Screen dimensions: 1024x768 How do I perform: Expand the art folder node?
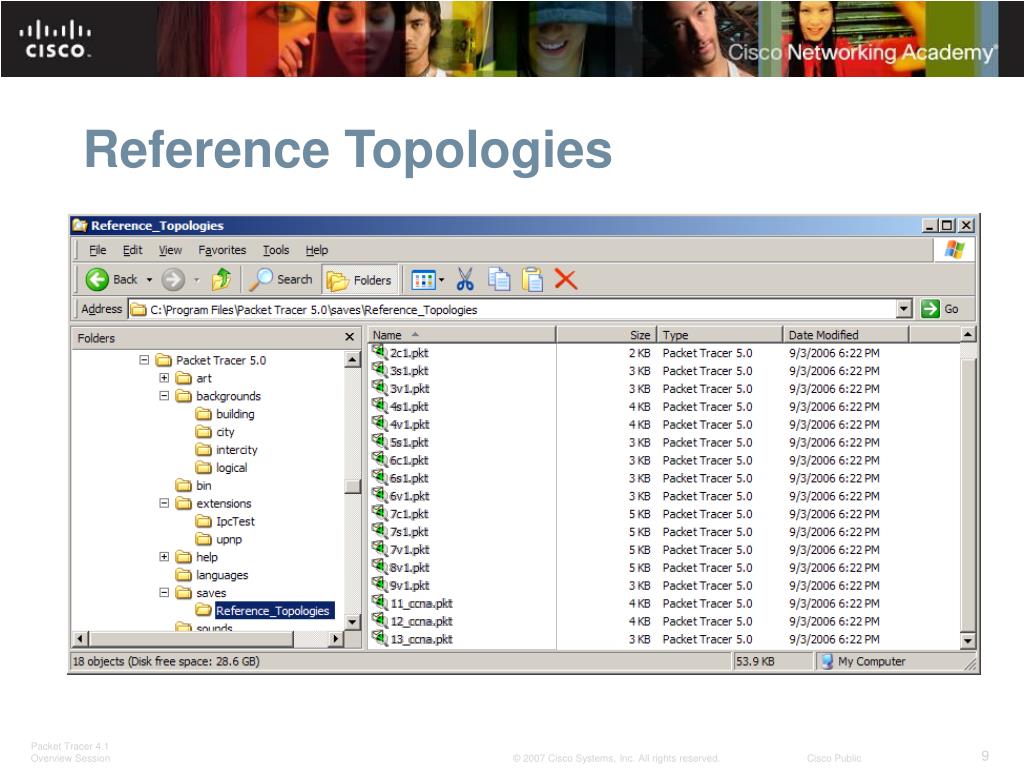(x=164, y=378)
